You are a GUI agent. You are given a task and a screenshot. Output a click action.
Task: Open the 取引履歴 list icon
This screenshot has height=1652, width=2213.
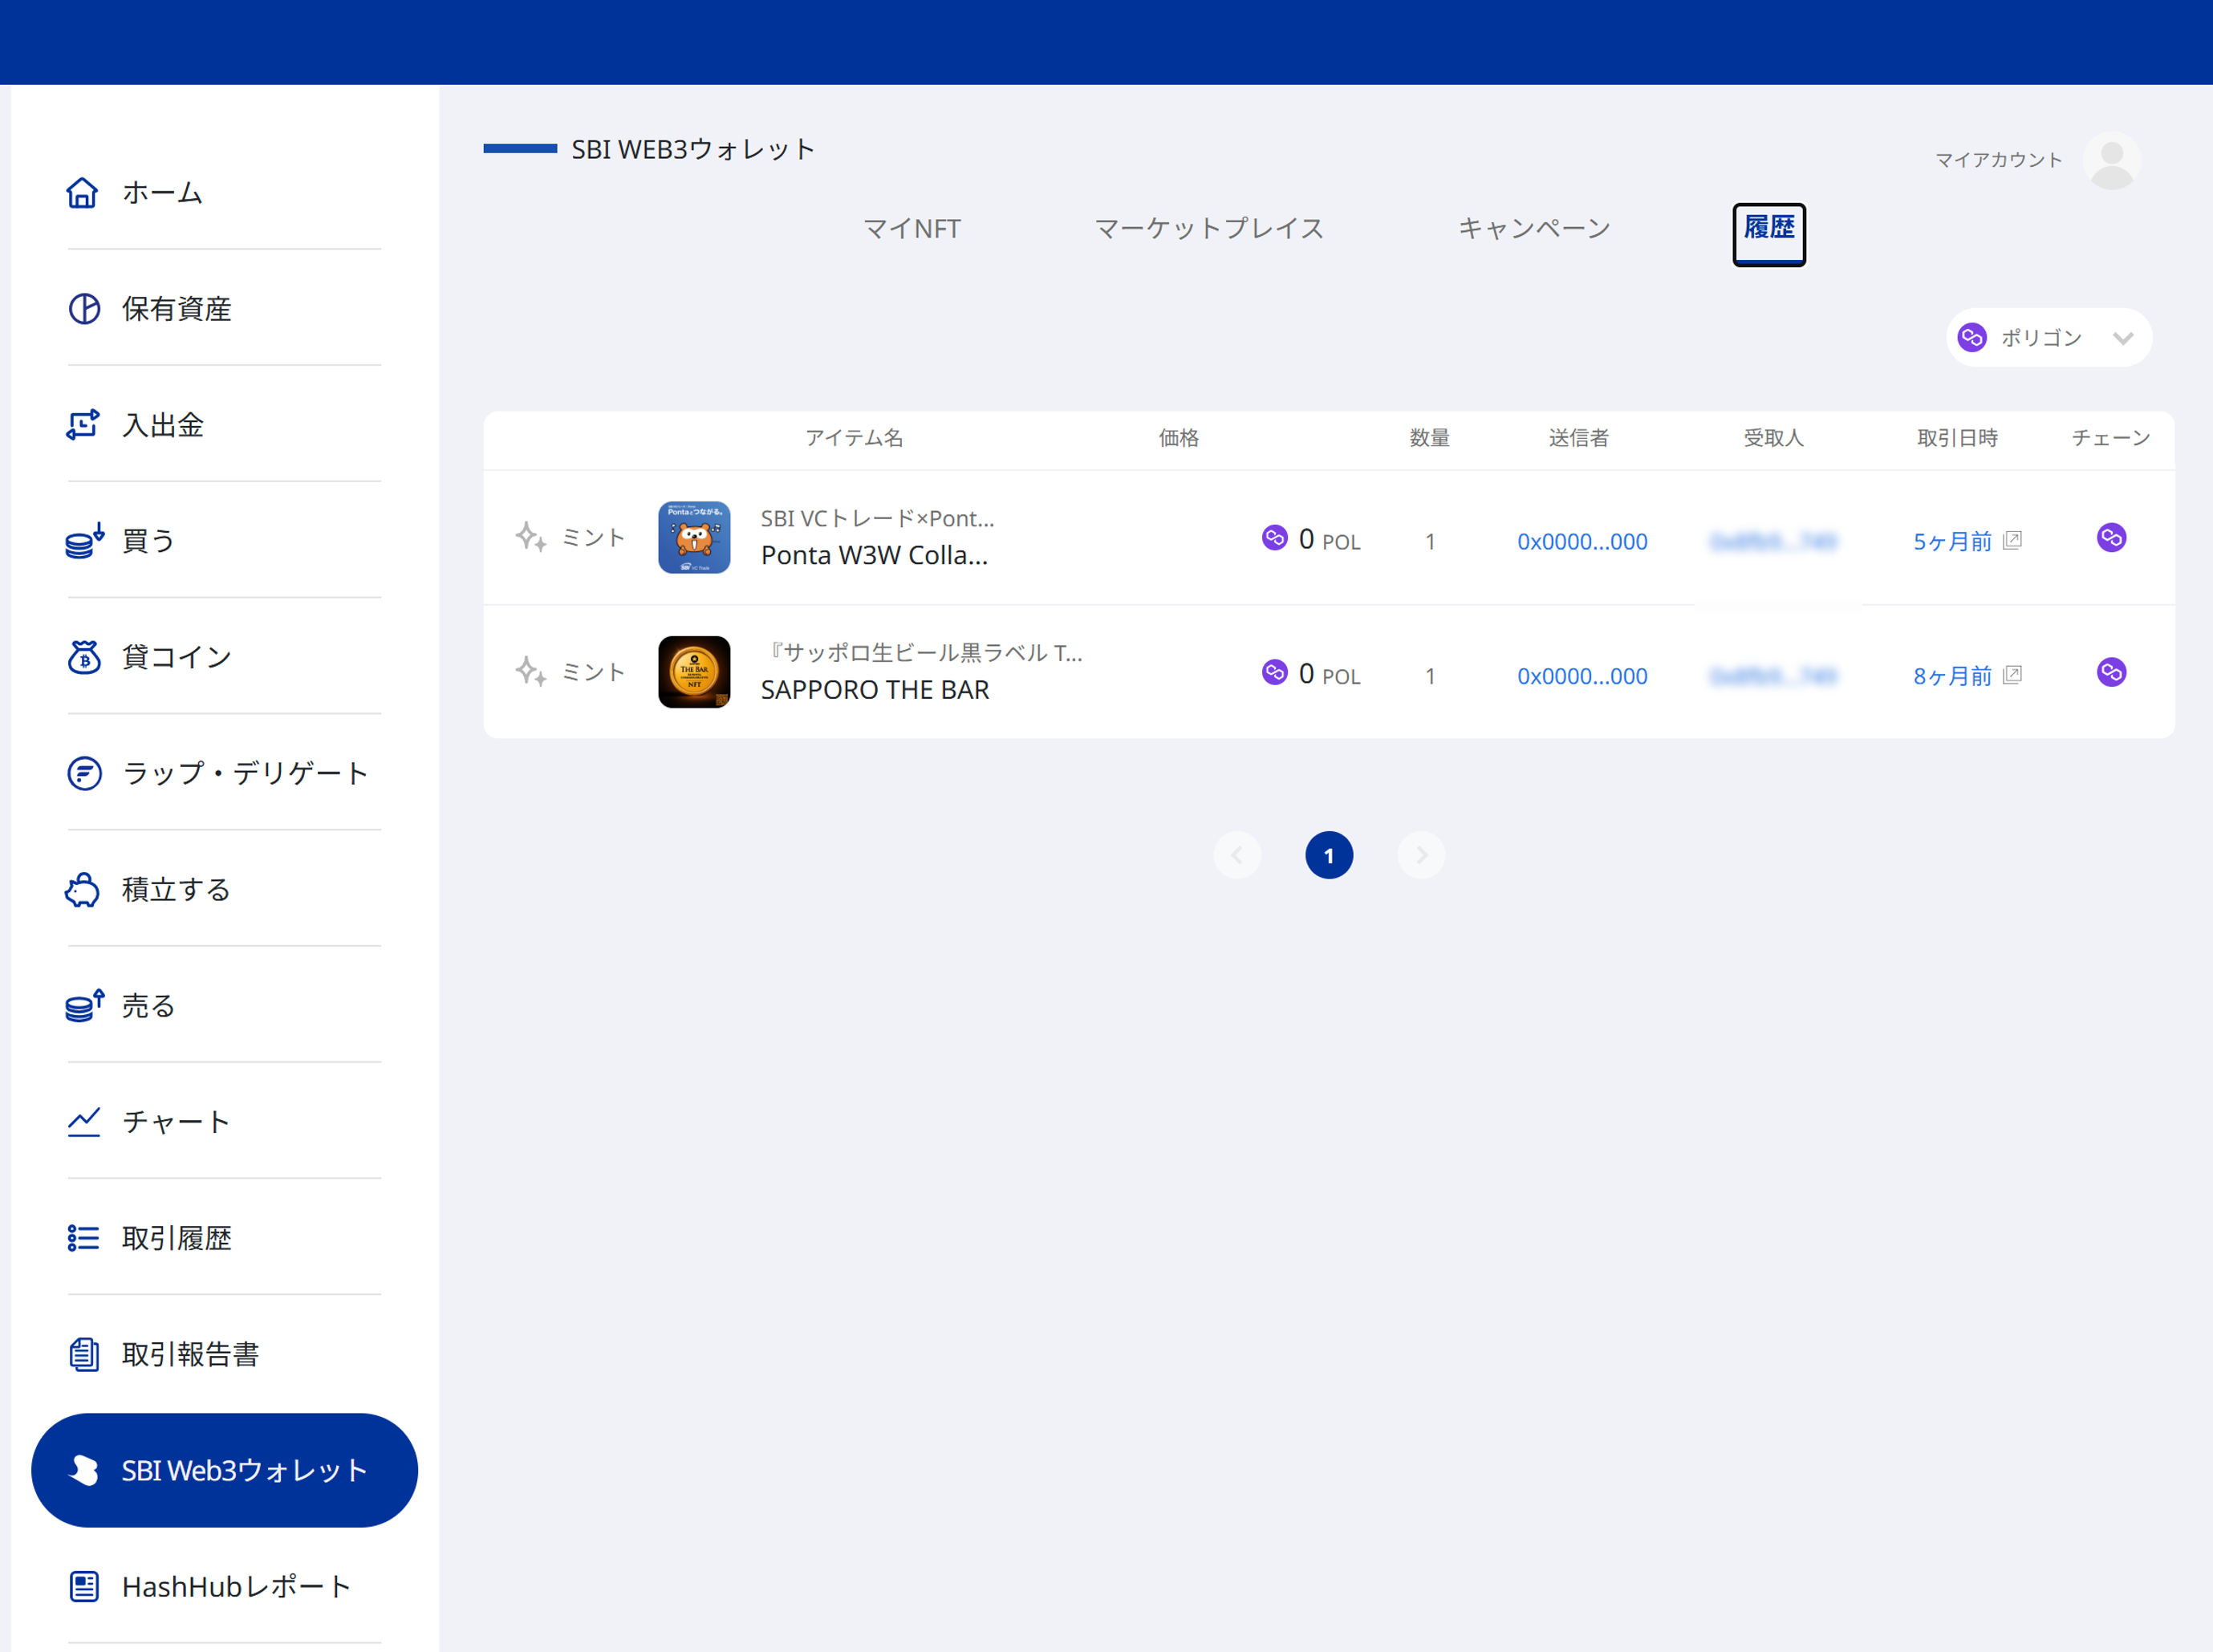(x=83, y=1238)
